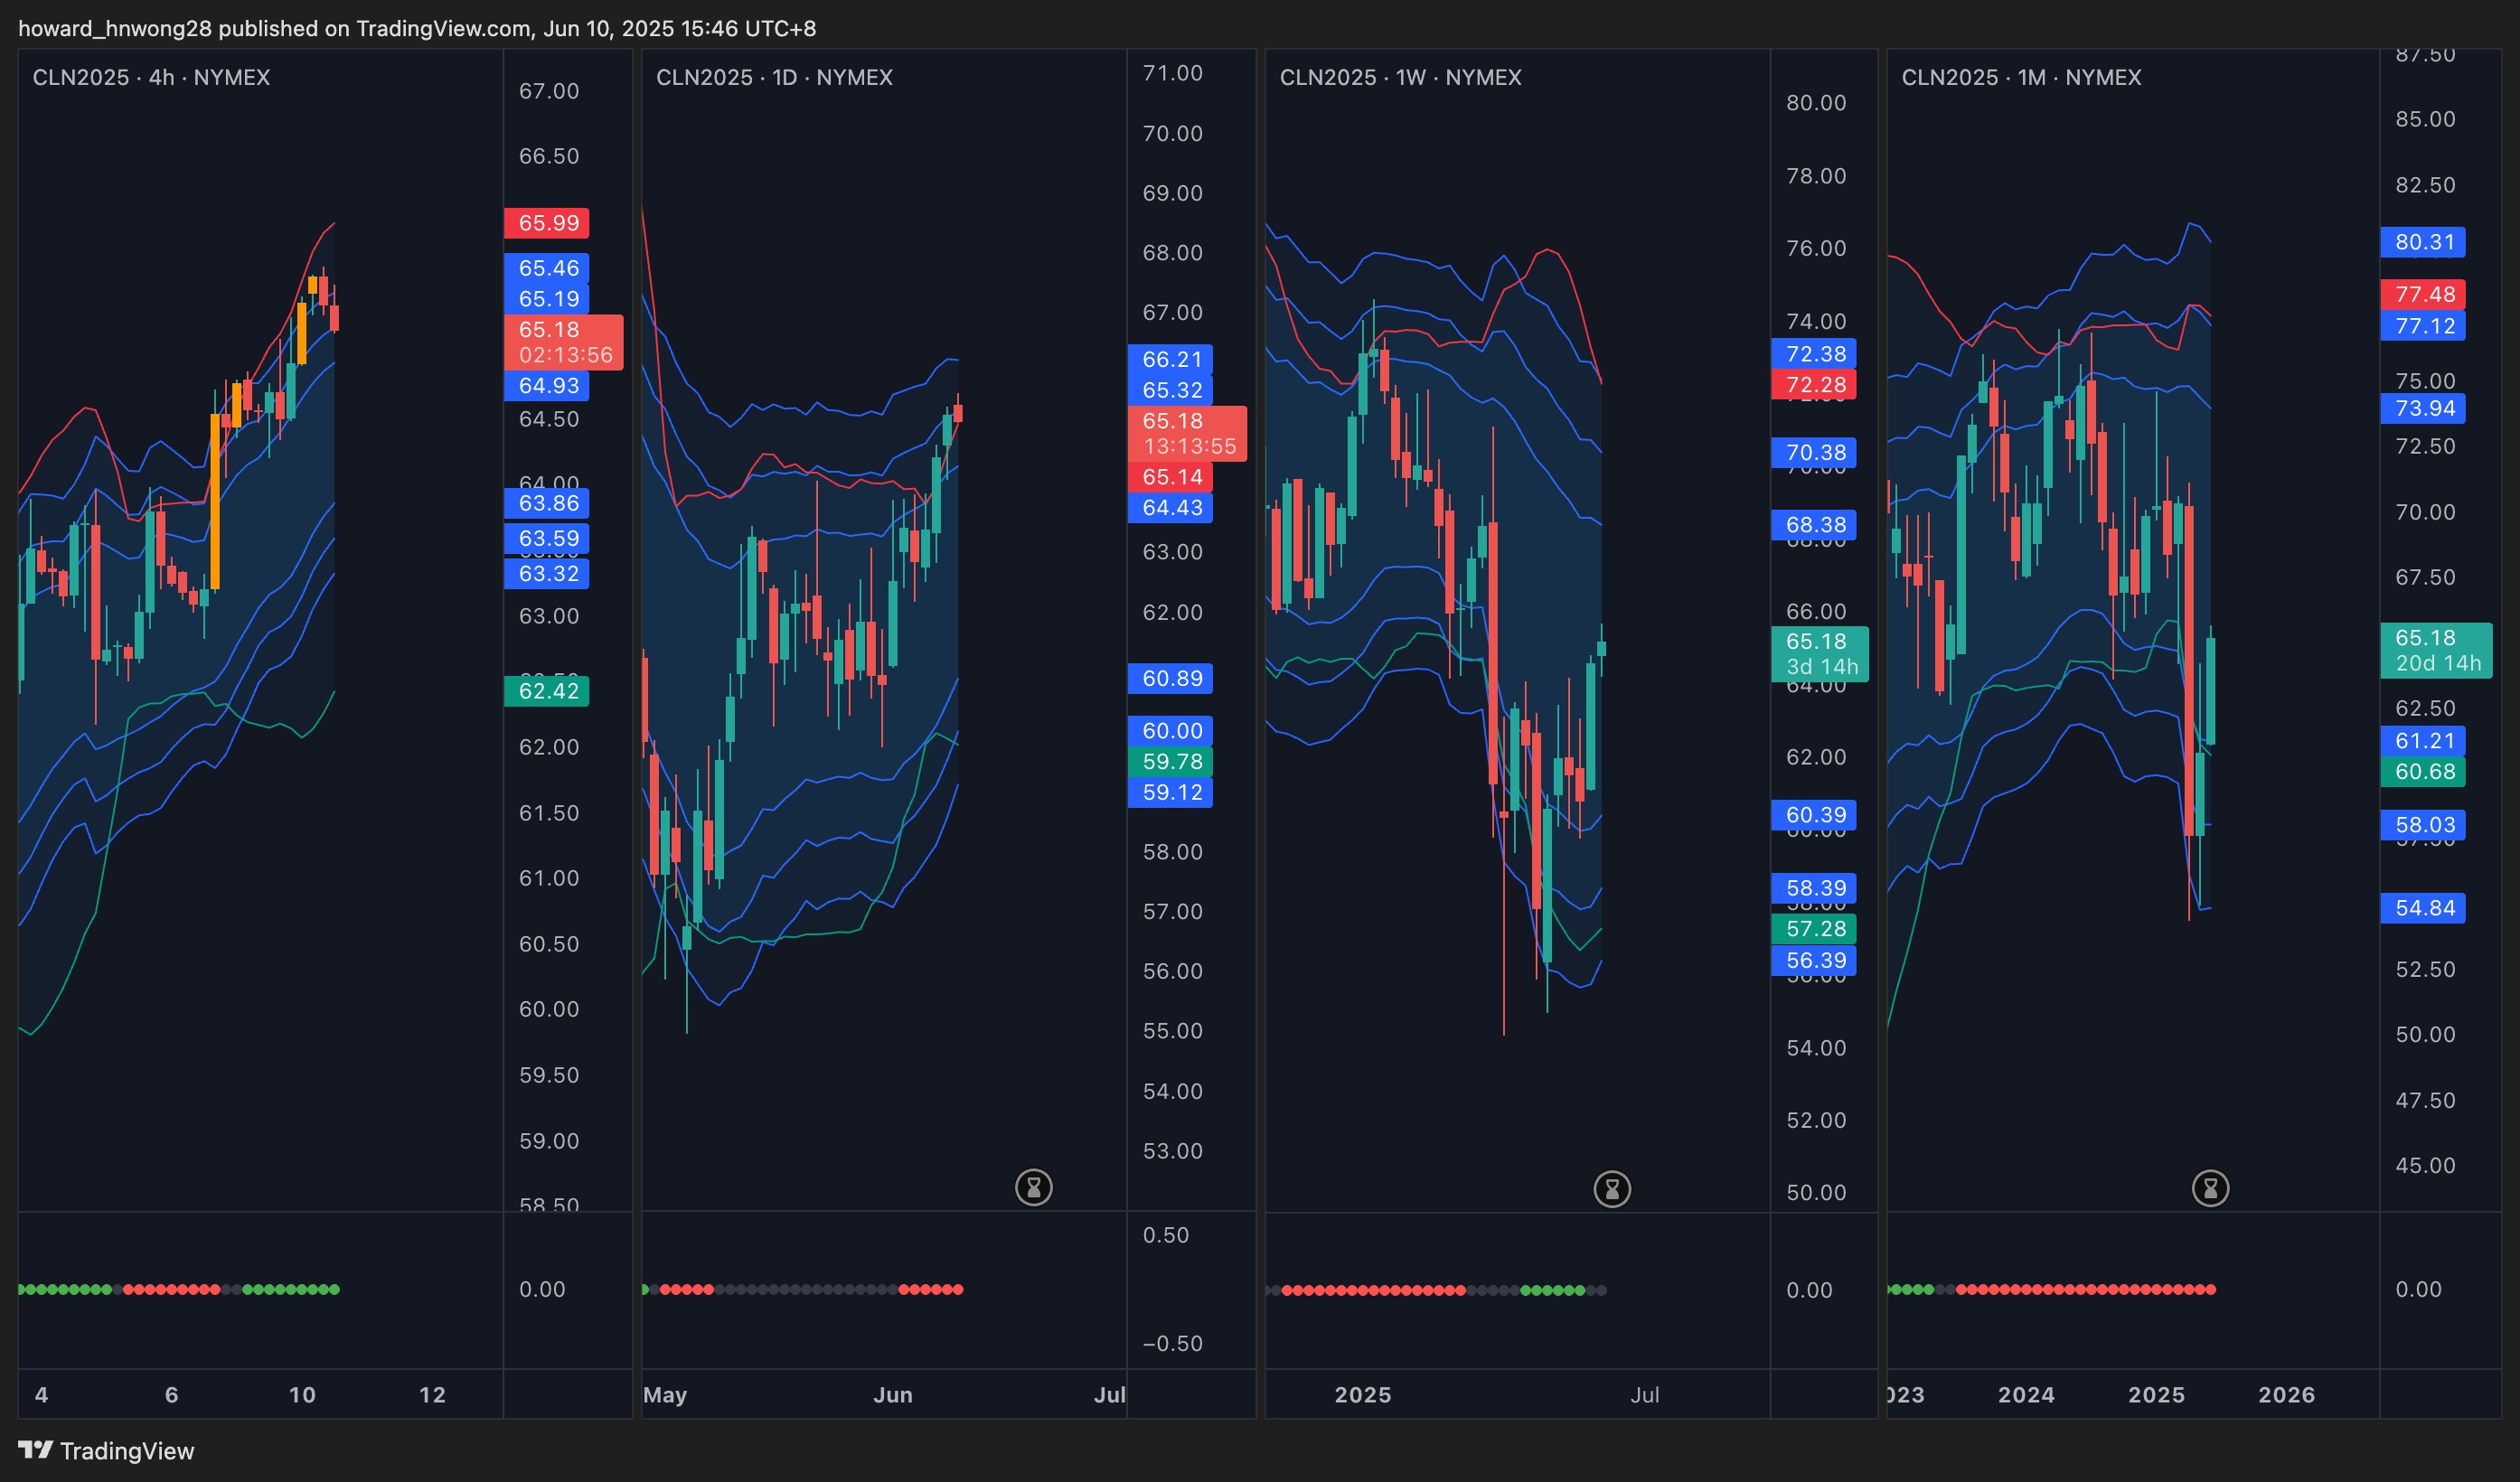Click the published-on TradingView.com header text
Screen dimensions: 2520x1482
pyautogui.click(x=417, y=28)
